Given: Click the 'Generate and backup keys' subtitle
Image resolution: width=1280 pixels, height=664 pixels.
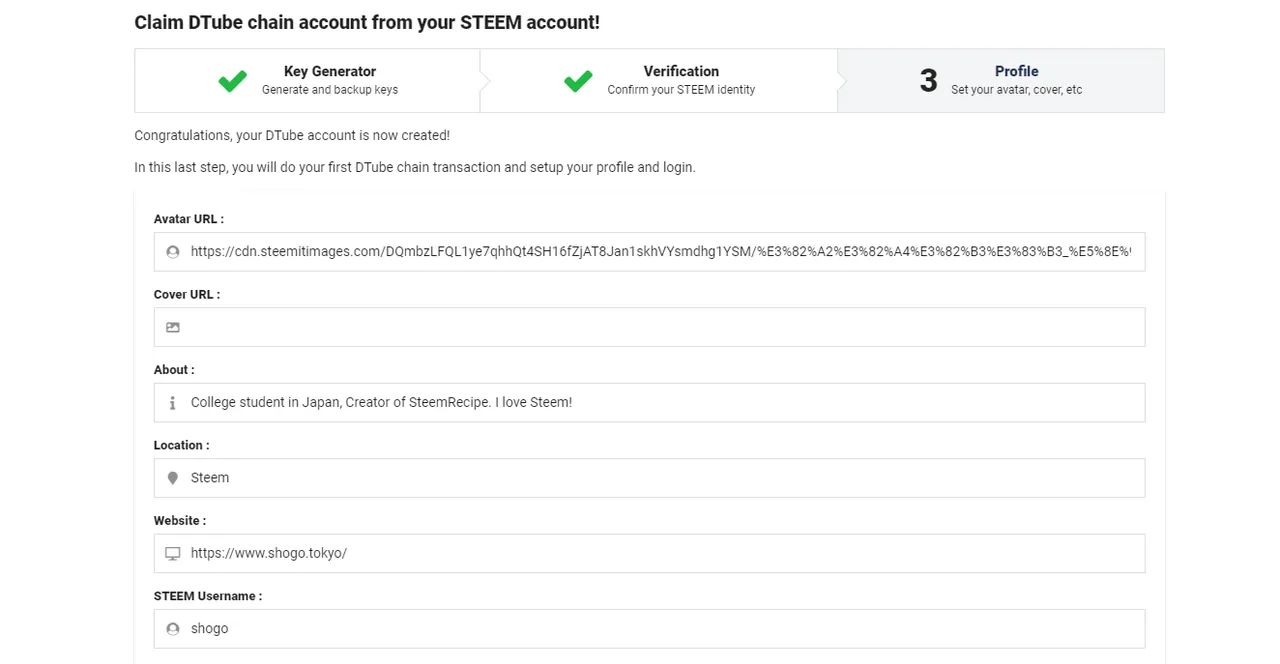Looking at the screenshot, I should [330, 90].
